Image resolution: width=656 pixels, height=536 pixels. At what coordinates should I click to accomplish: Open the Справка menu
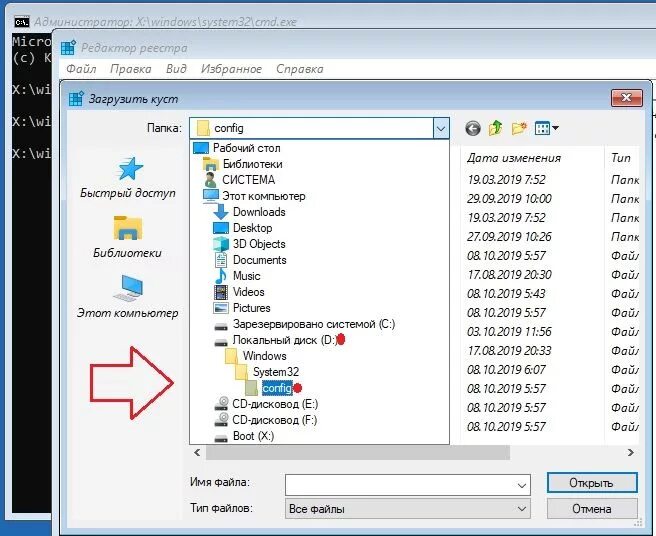click(300, 69)
